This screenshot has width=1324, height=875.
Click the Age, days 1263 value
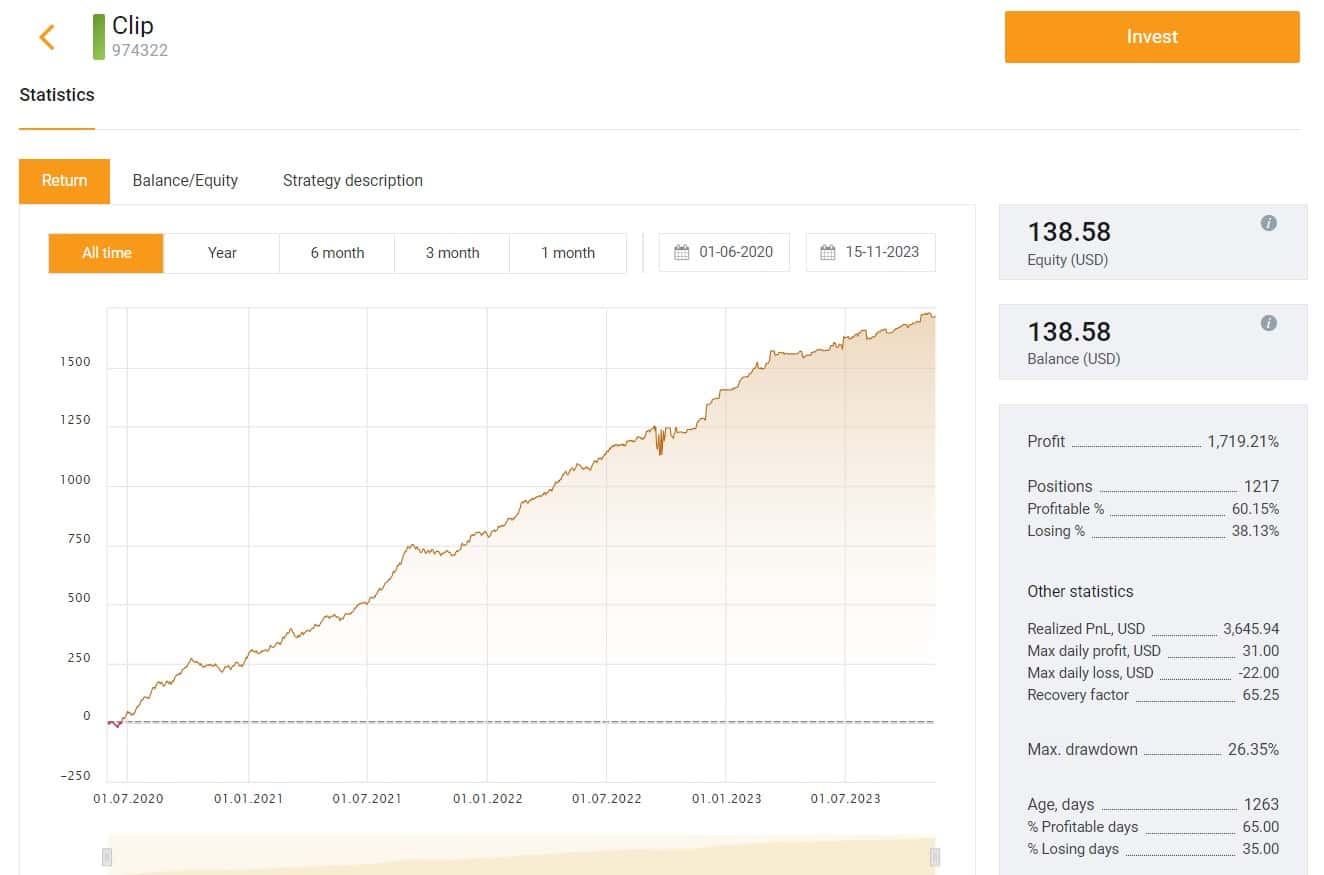1261,804
